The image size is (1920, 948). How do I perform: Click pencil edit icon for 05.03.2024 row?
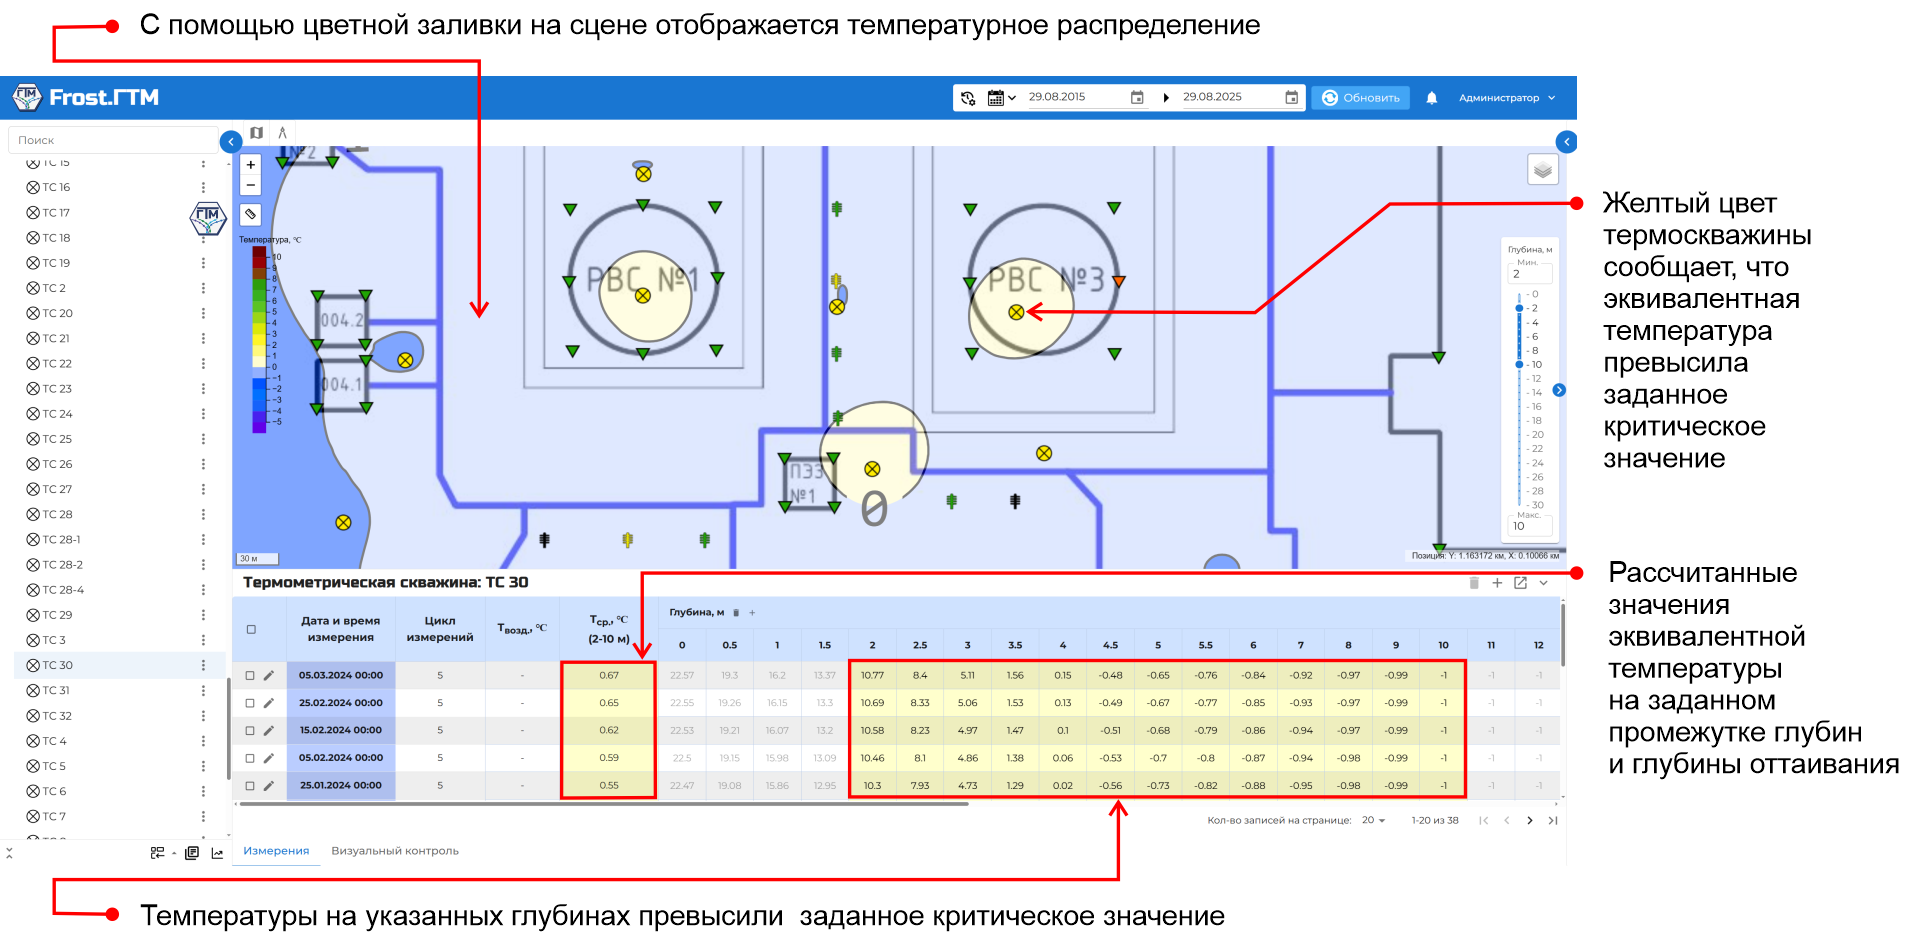click(x=269, y=676)
